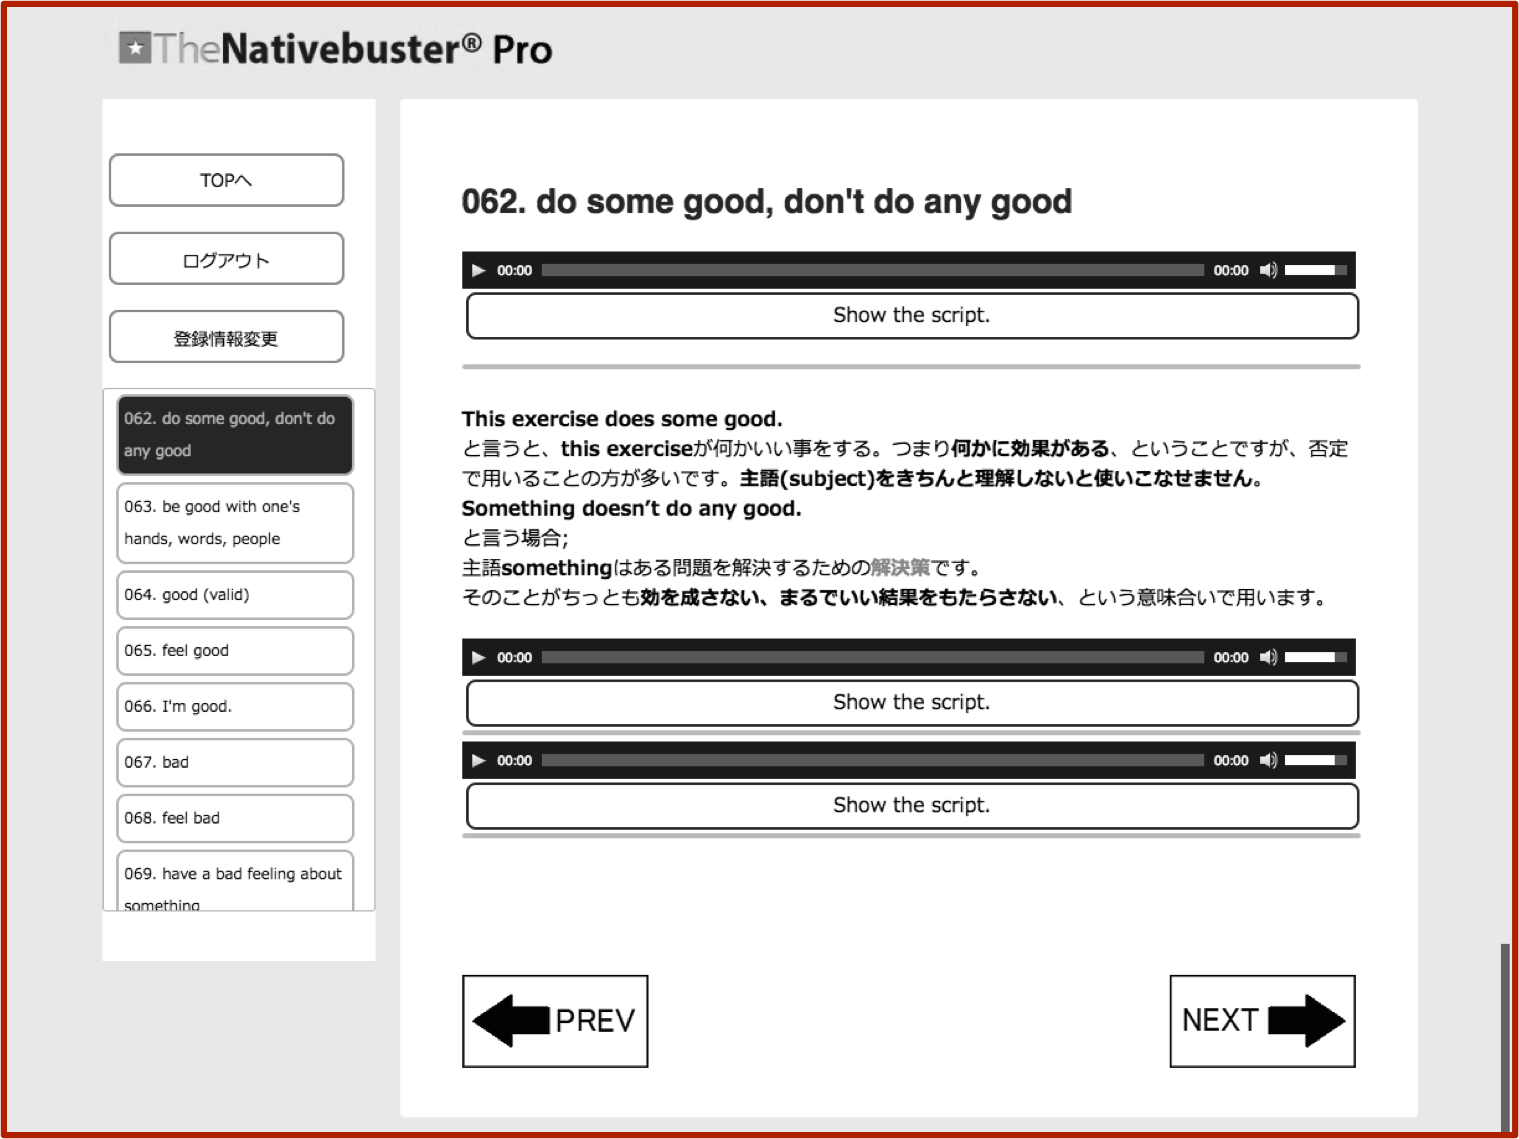Reveal the script under third audio player
Viewport: 1519px width, 1139px height.
(x=911, y=806)
